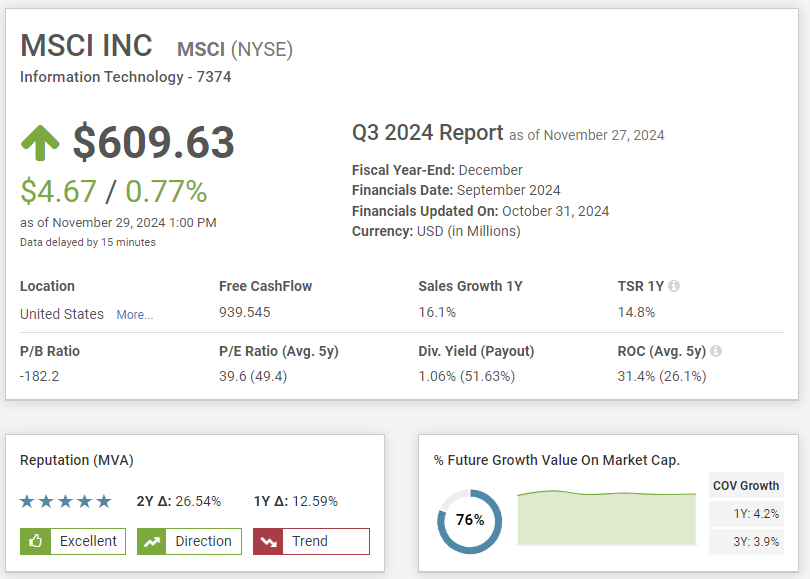This screenshot has width=810, height=579.
Task: Click the Trend label
Action: (x=310, y=541)
